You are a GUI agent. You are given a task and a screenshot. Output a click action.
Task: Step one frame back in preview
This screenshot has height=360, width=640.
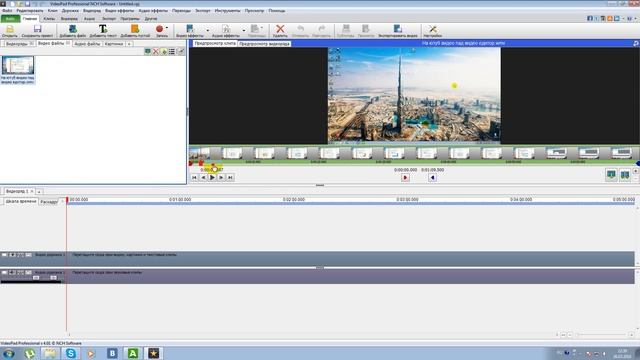(x=203, y=178)
